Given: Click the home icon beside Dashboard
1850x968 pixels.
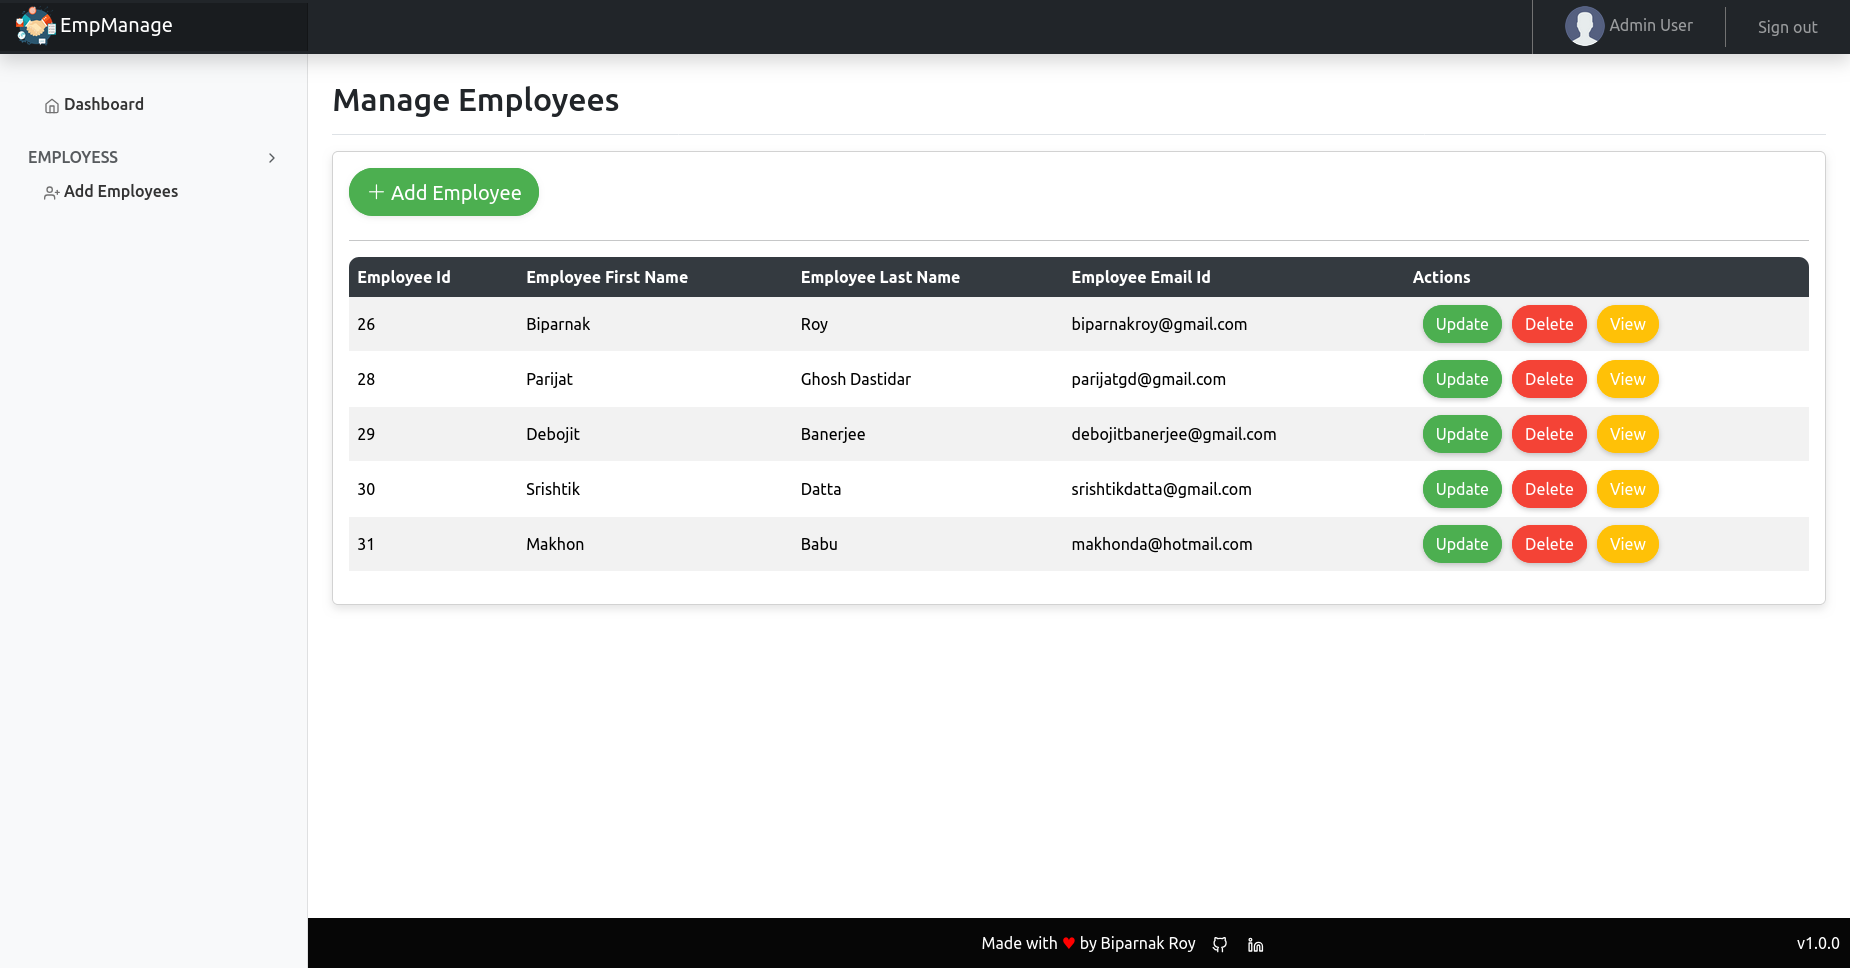Looking at the screenshot, I should (52, 106).
